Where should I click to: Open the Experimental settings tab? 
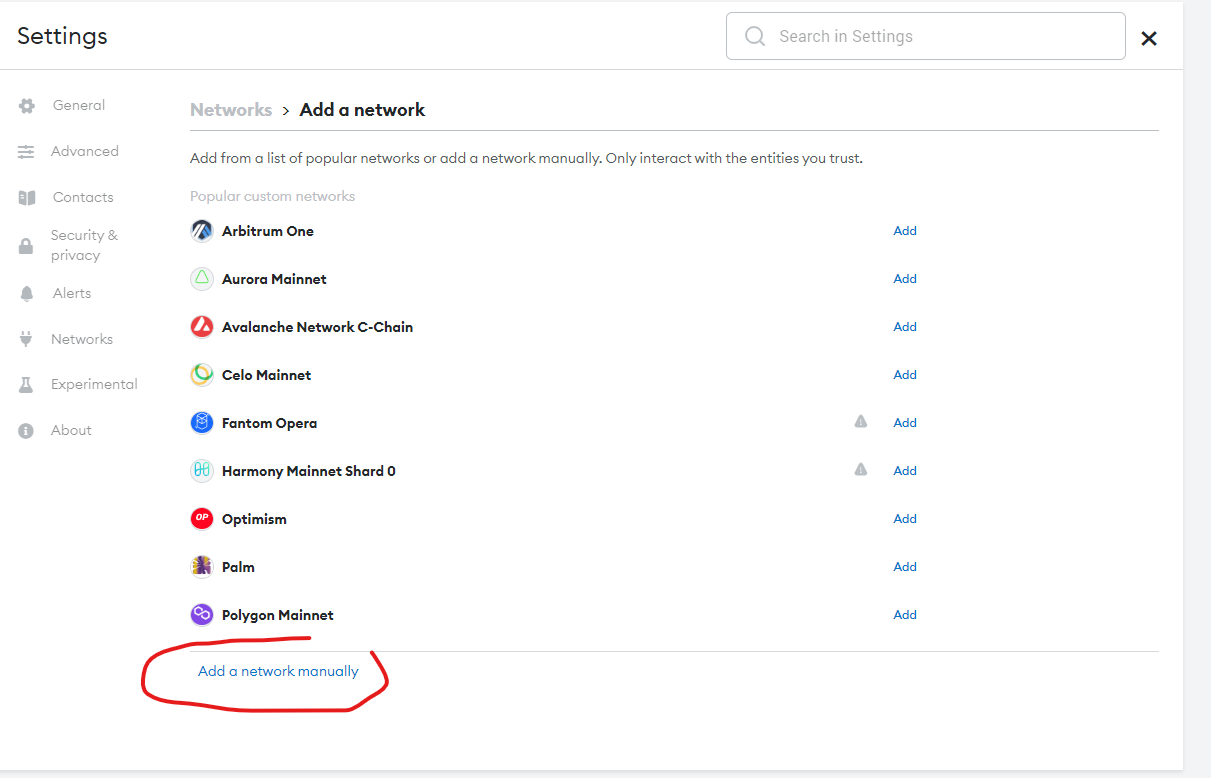point(94,385)
